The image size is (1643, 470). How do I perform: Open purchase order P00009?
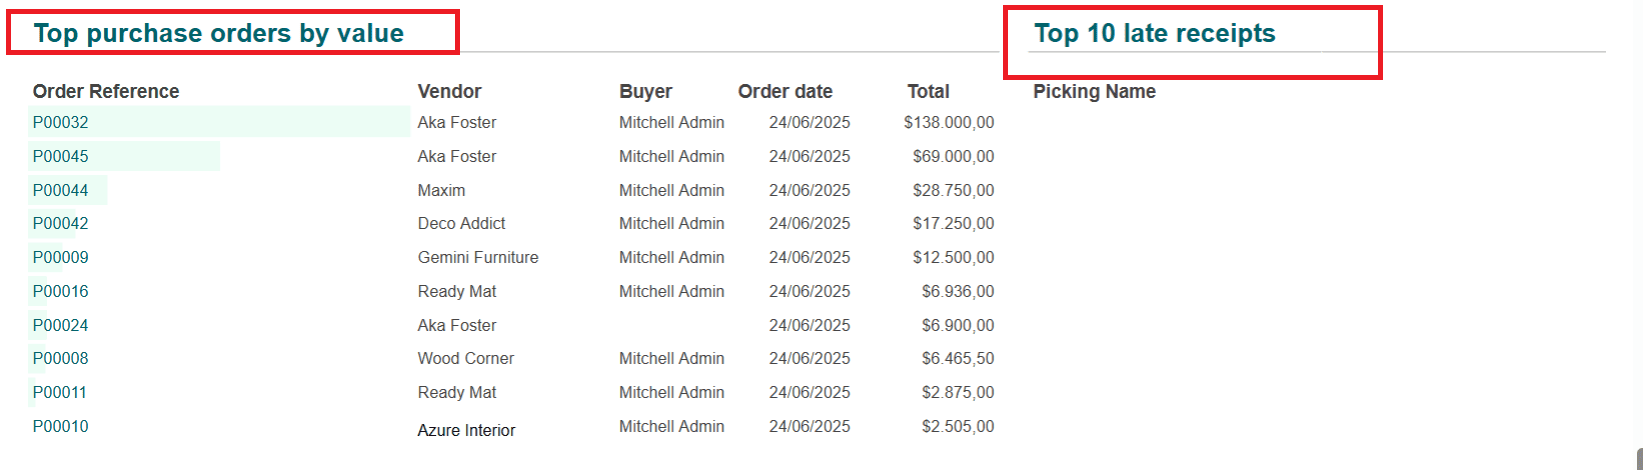point(61,257)
